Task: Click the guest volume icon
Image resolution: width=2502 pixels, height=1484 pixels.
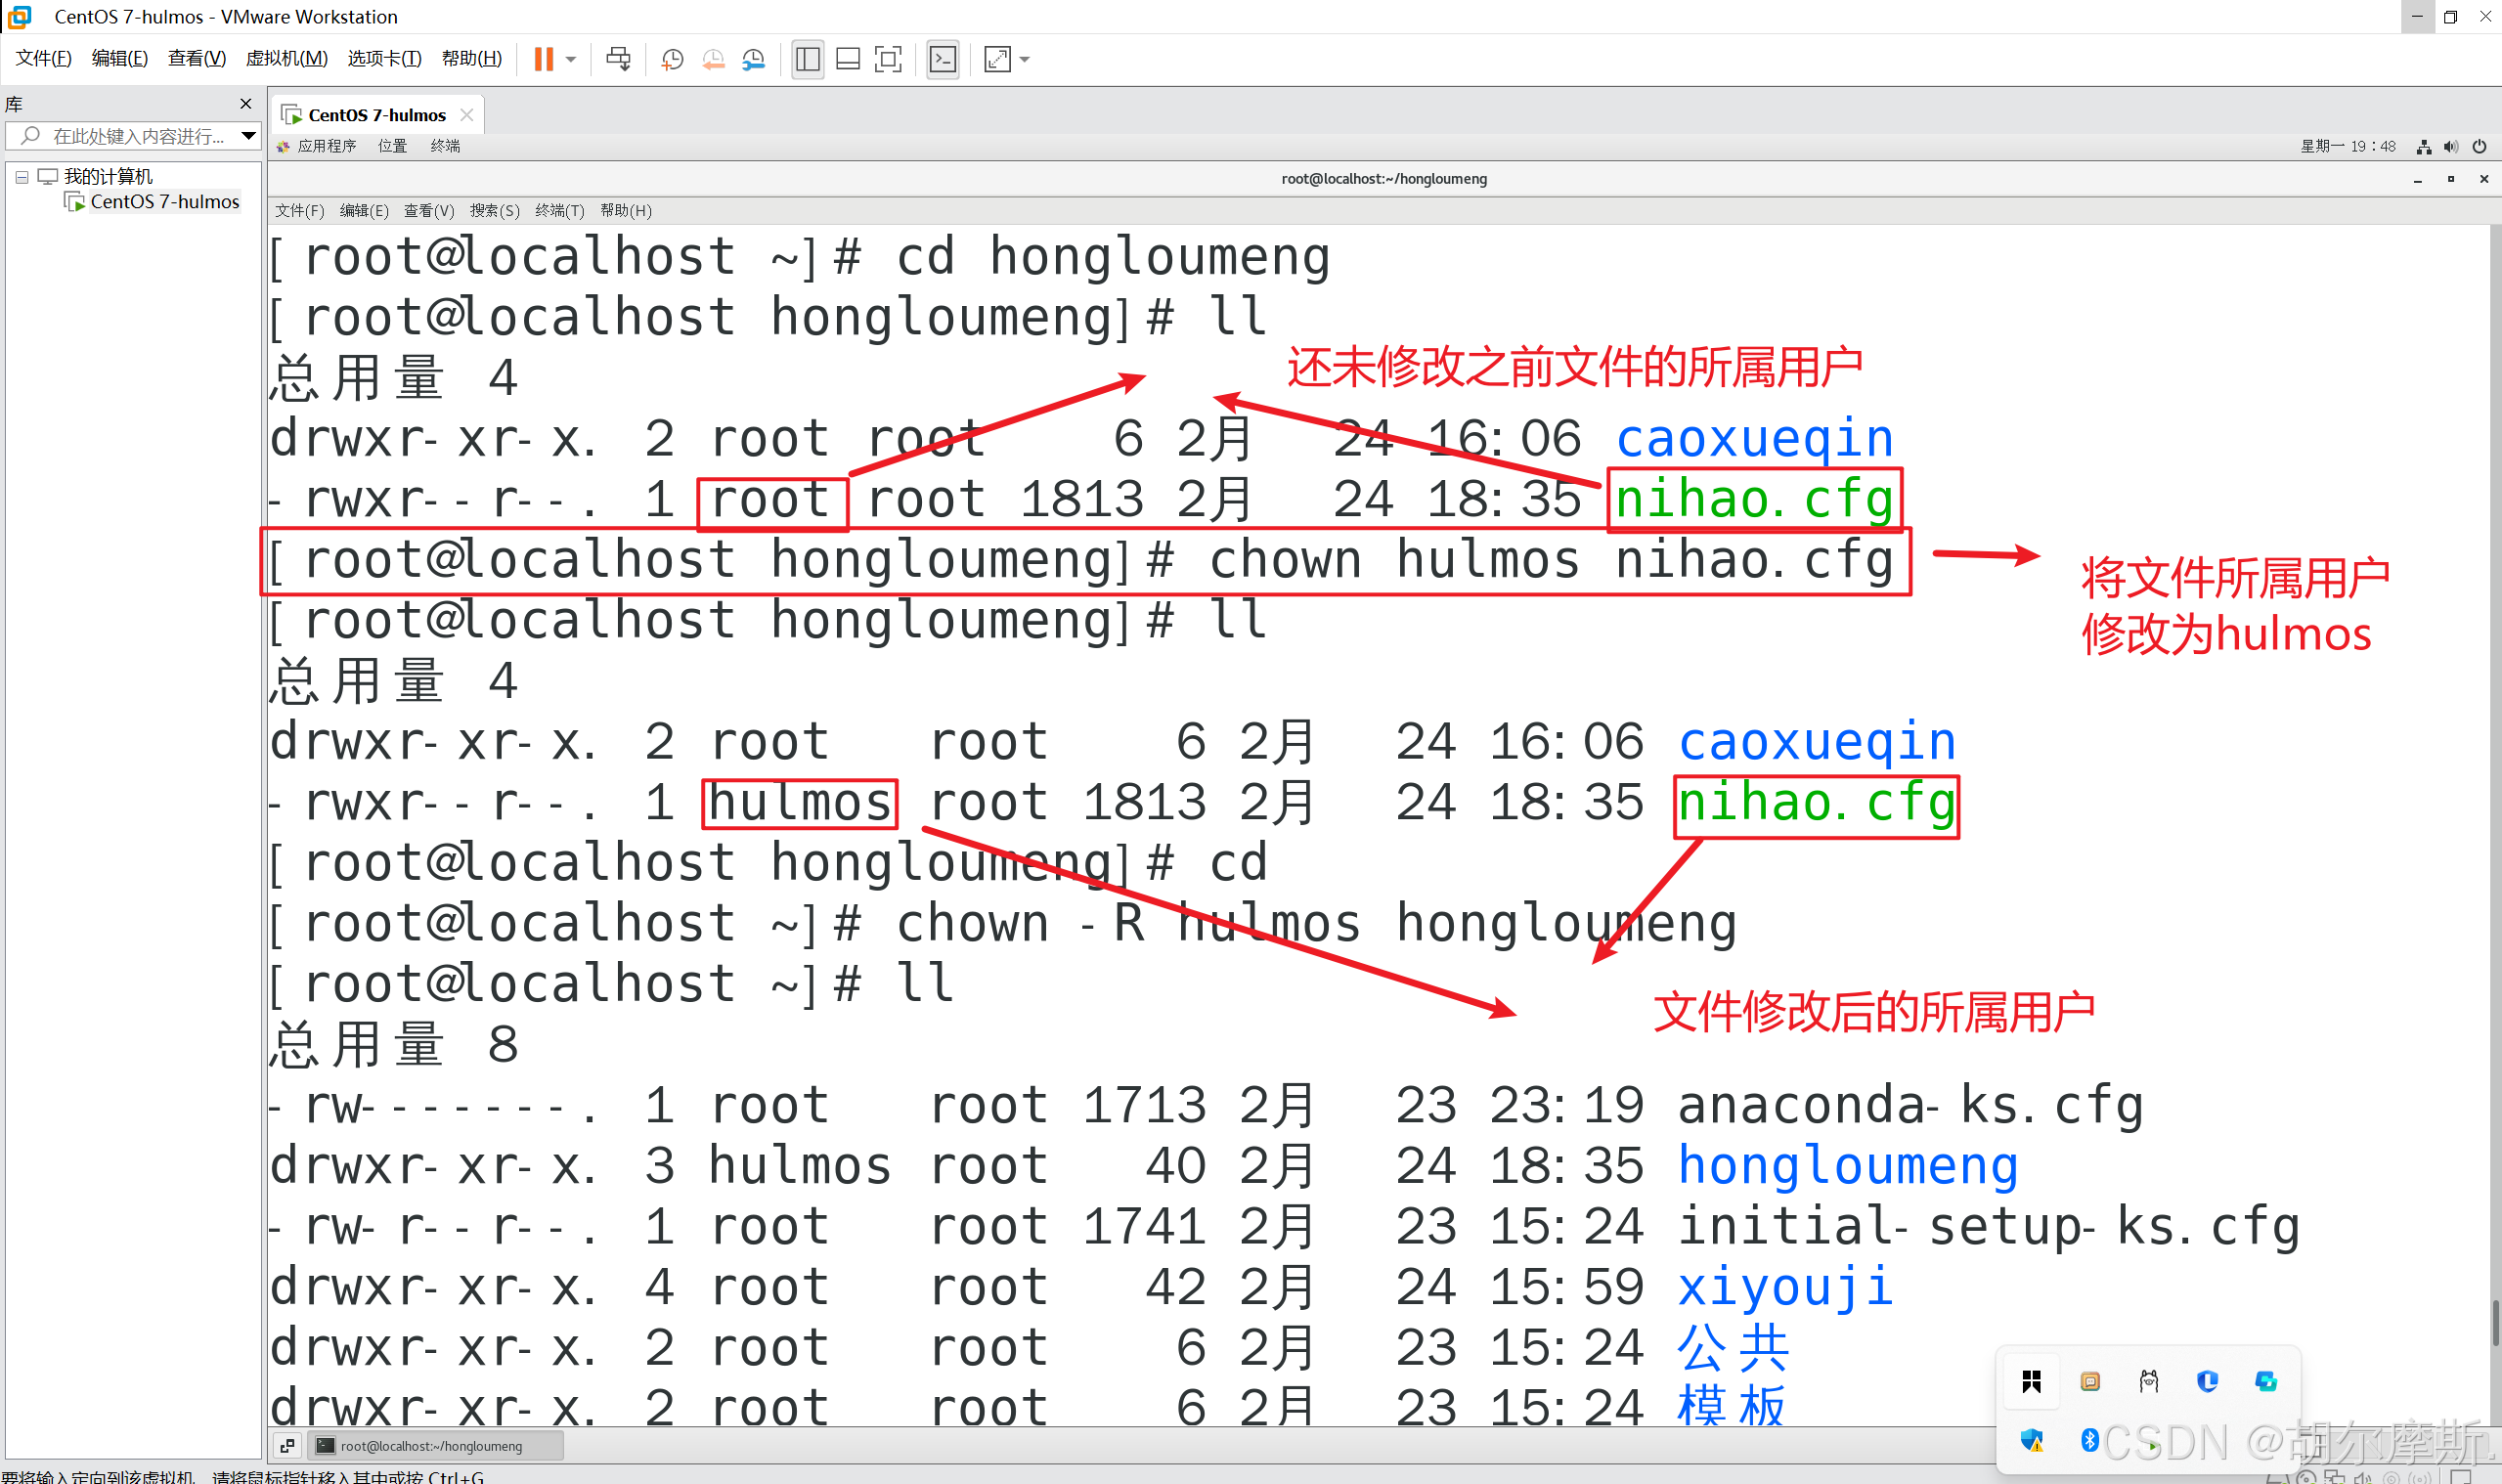Action: tap(2451, 147)
